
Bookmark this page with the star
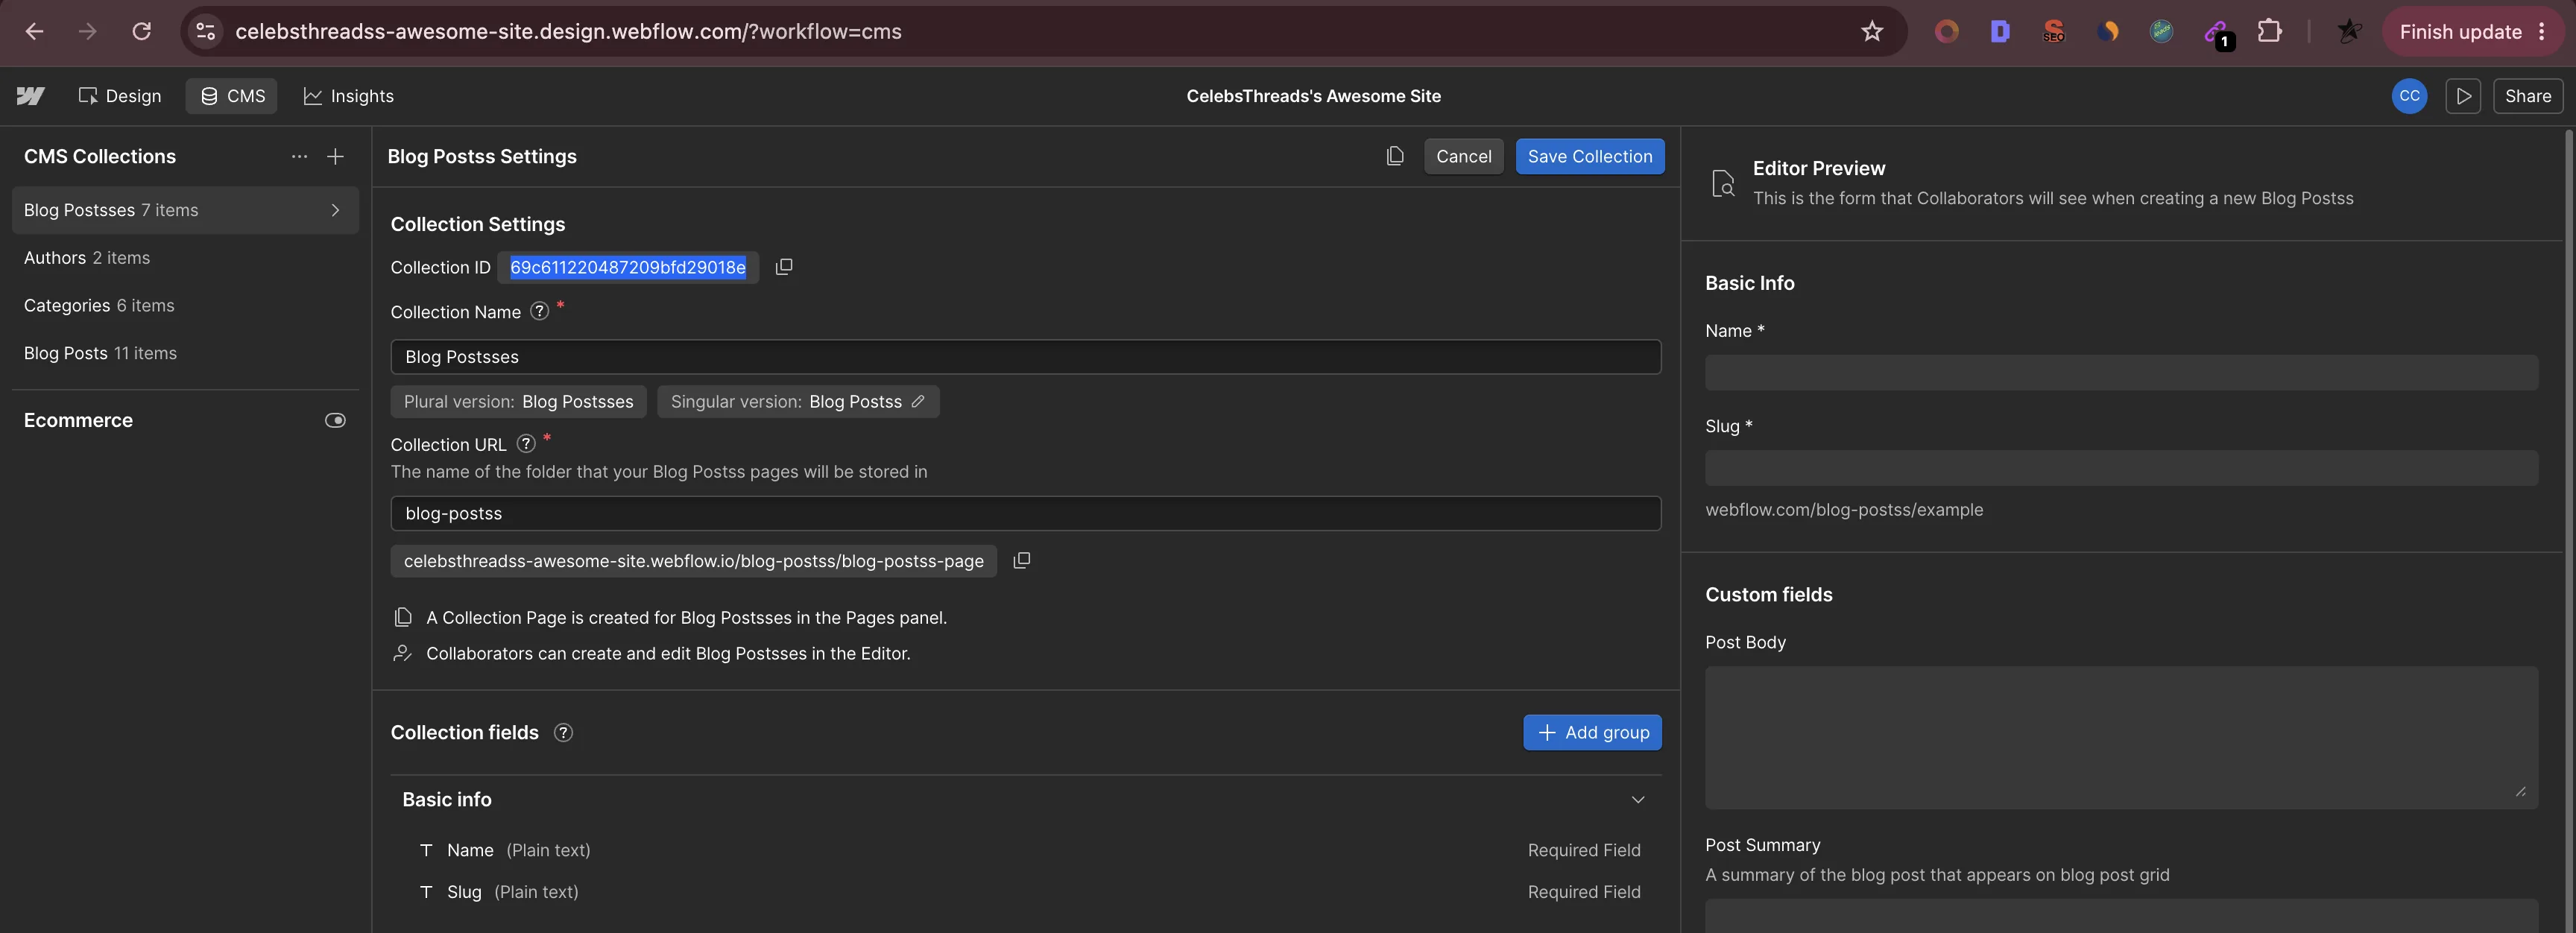(x=1872, y=31)
